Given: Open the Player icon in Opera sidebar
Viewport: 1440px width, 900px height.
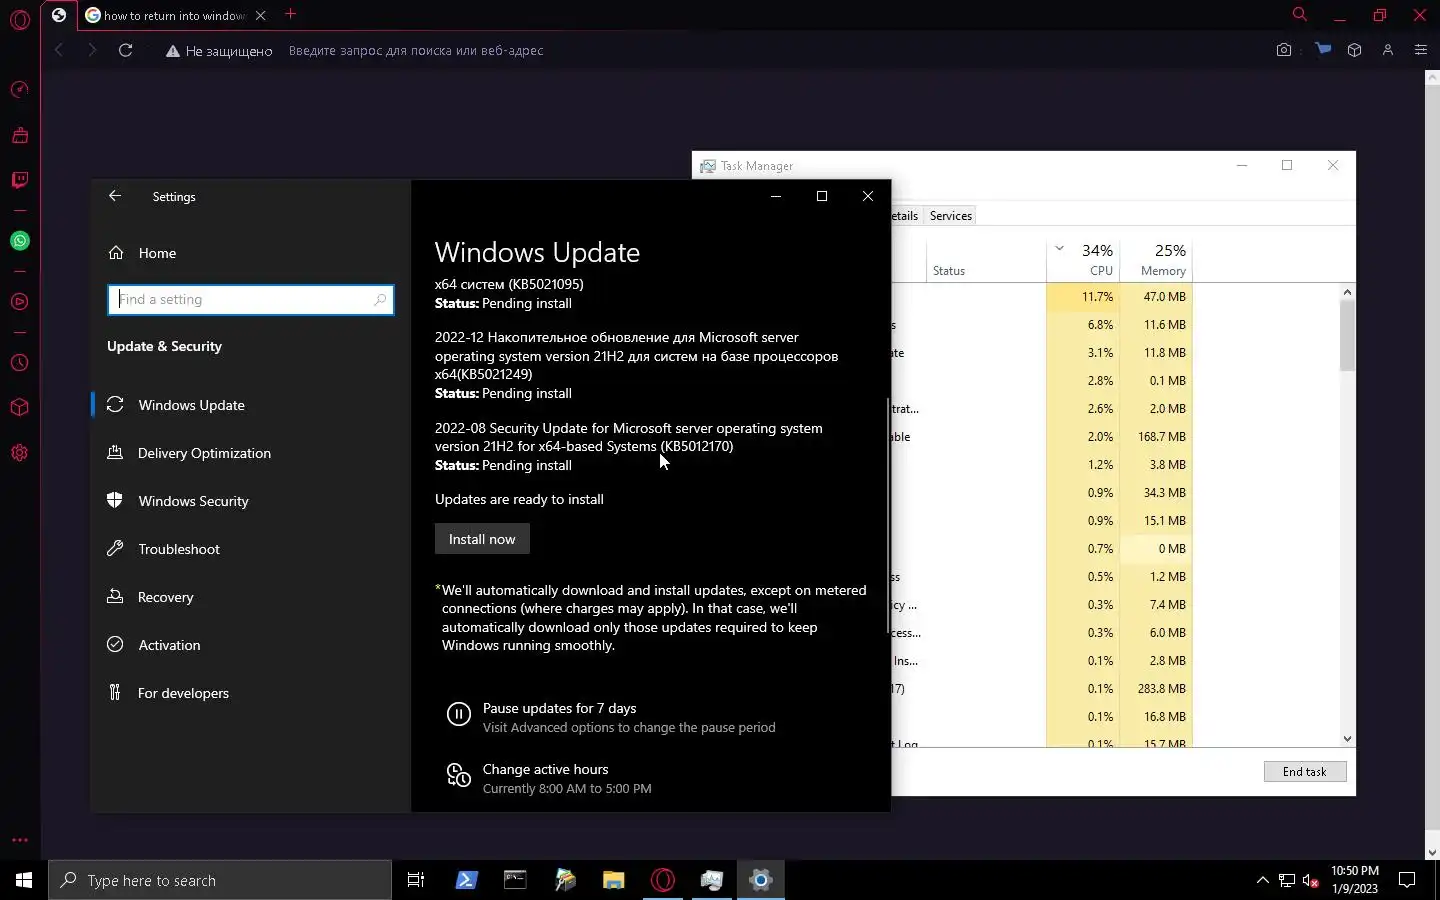Looking at the screenshot, I should click(x=19, y=302).
